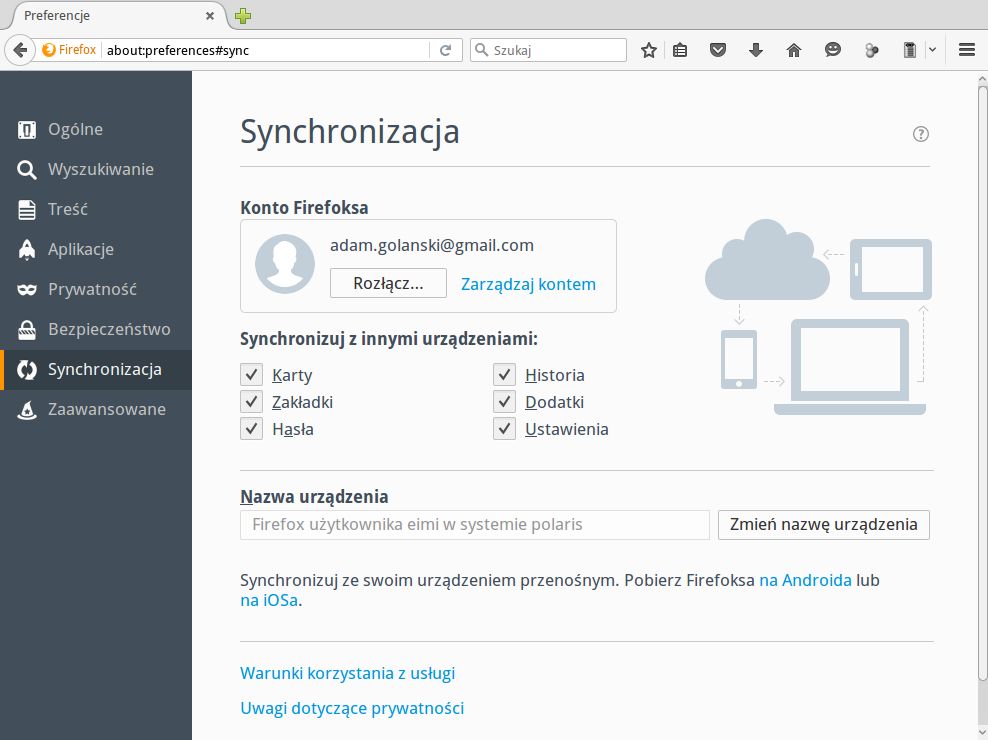Open the Wyszukiwanie preferences section
This screenshot has width=988, height=740.
coord(96,169)
